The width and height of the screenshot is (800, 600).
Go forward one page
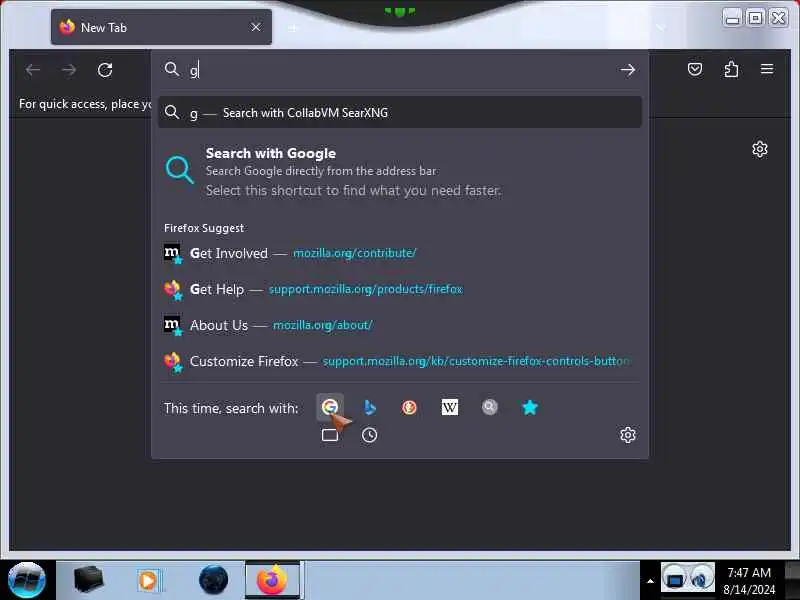click(x=69, y=70)
